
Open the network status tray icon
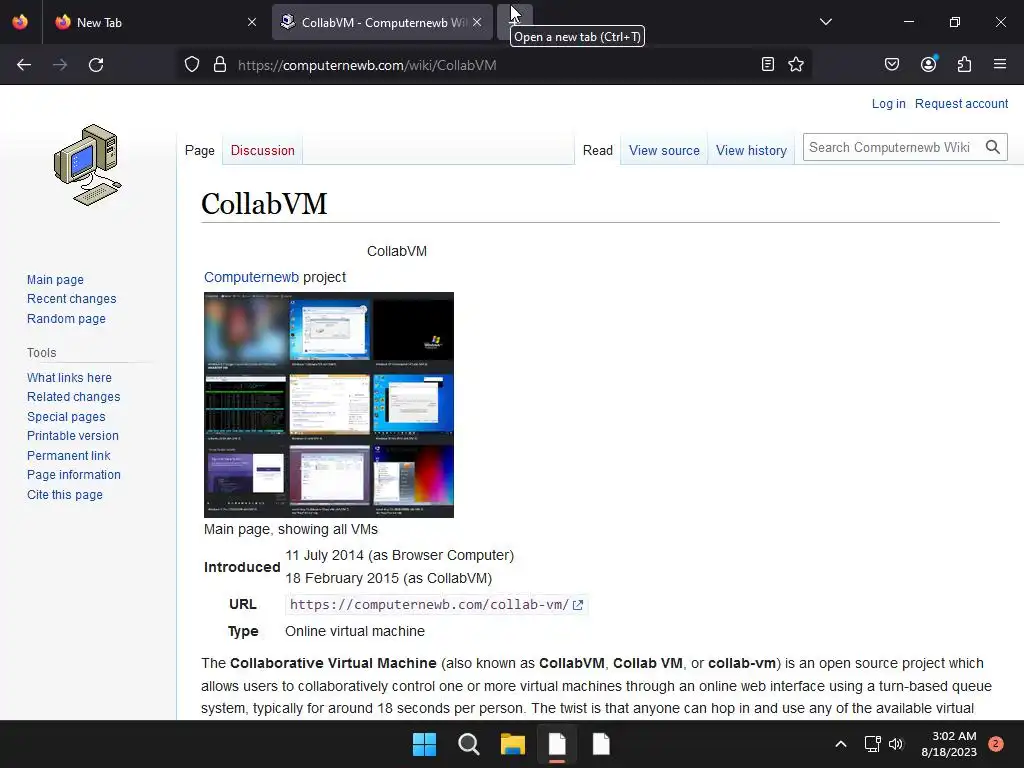(x=872, y=744)
